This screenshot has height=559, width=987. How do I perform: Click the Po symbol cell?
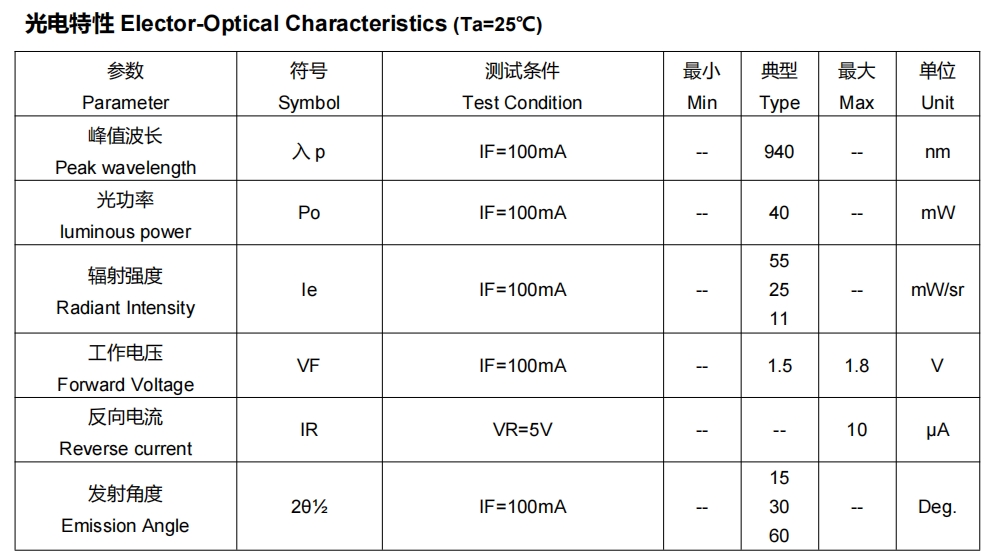pos(309,213)
